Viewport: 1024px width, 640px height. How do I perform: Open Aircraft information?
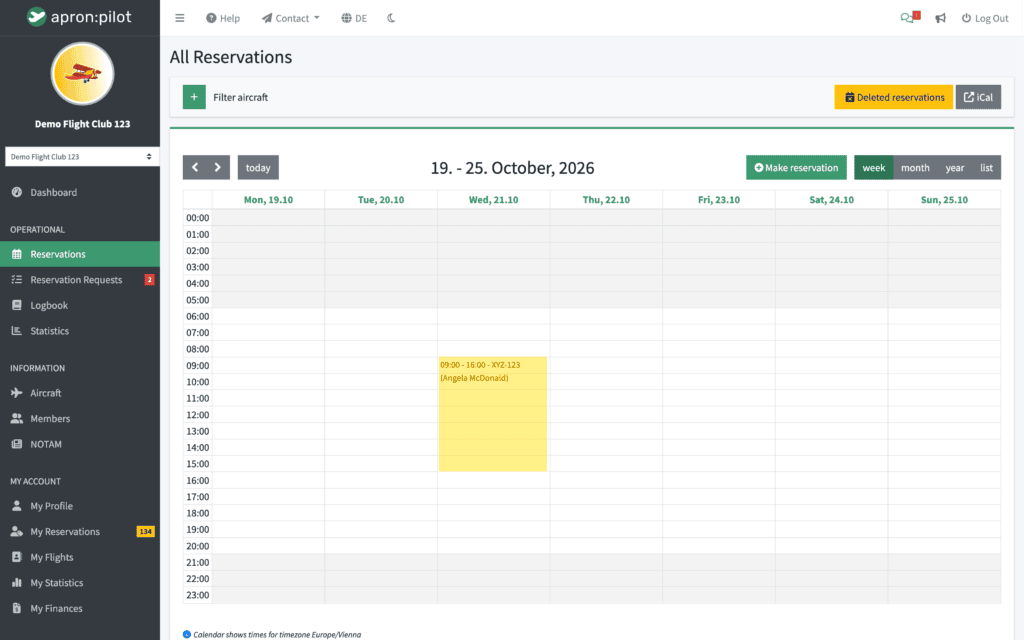point(80,392)
